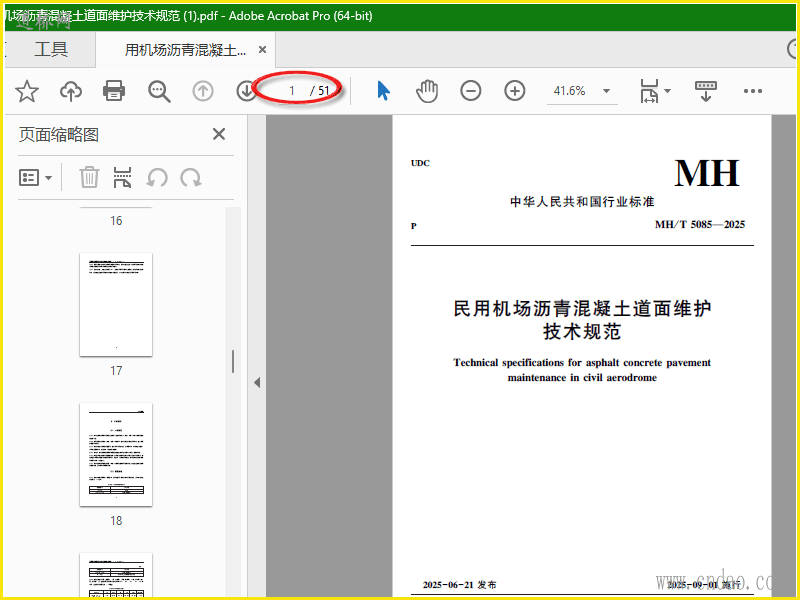800x600 pixels.
Task: Open the find text magnifier tool
Action: click(159, 91)
